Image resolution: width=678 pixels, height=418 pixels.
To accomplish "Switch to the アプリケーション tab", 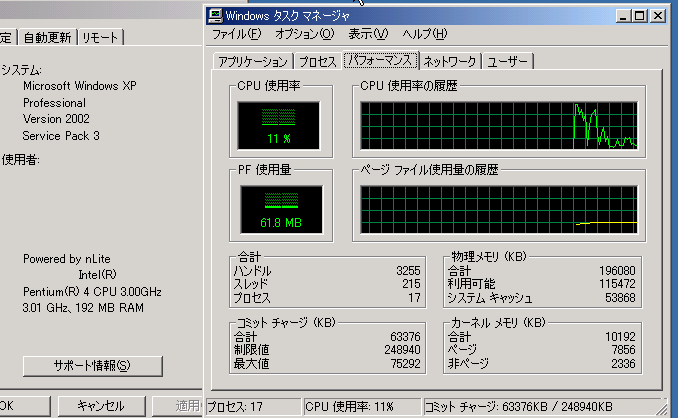I will (253, 61).
